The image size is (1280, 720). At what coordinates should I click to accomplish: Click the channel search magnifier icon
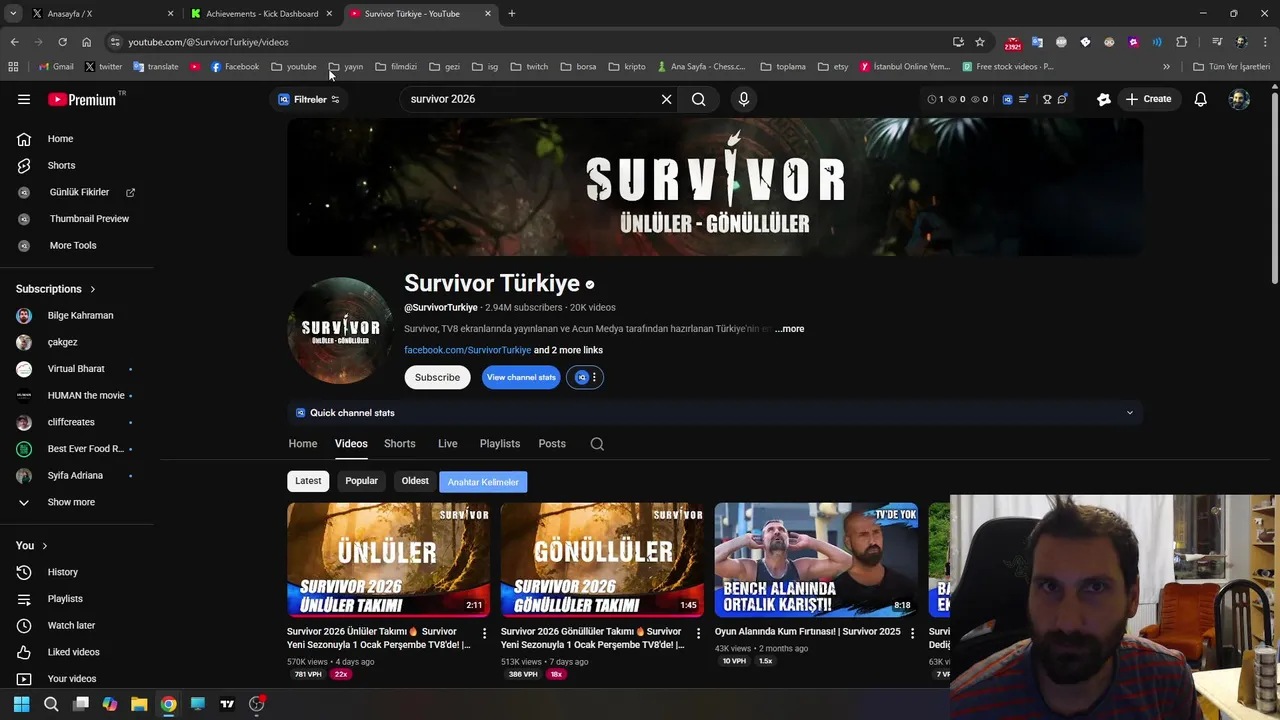click(x=597, y=444)
